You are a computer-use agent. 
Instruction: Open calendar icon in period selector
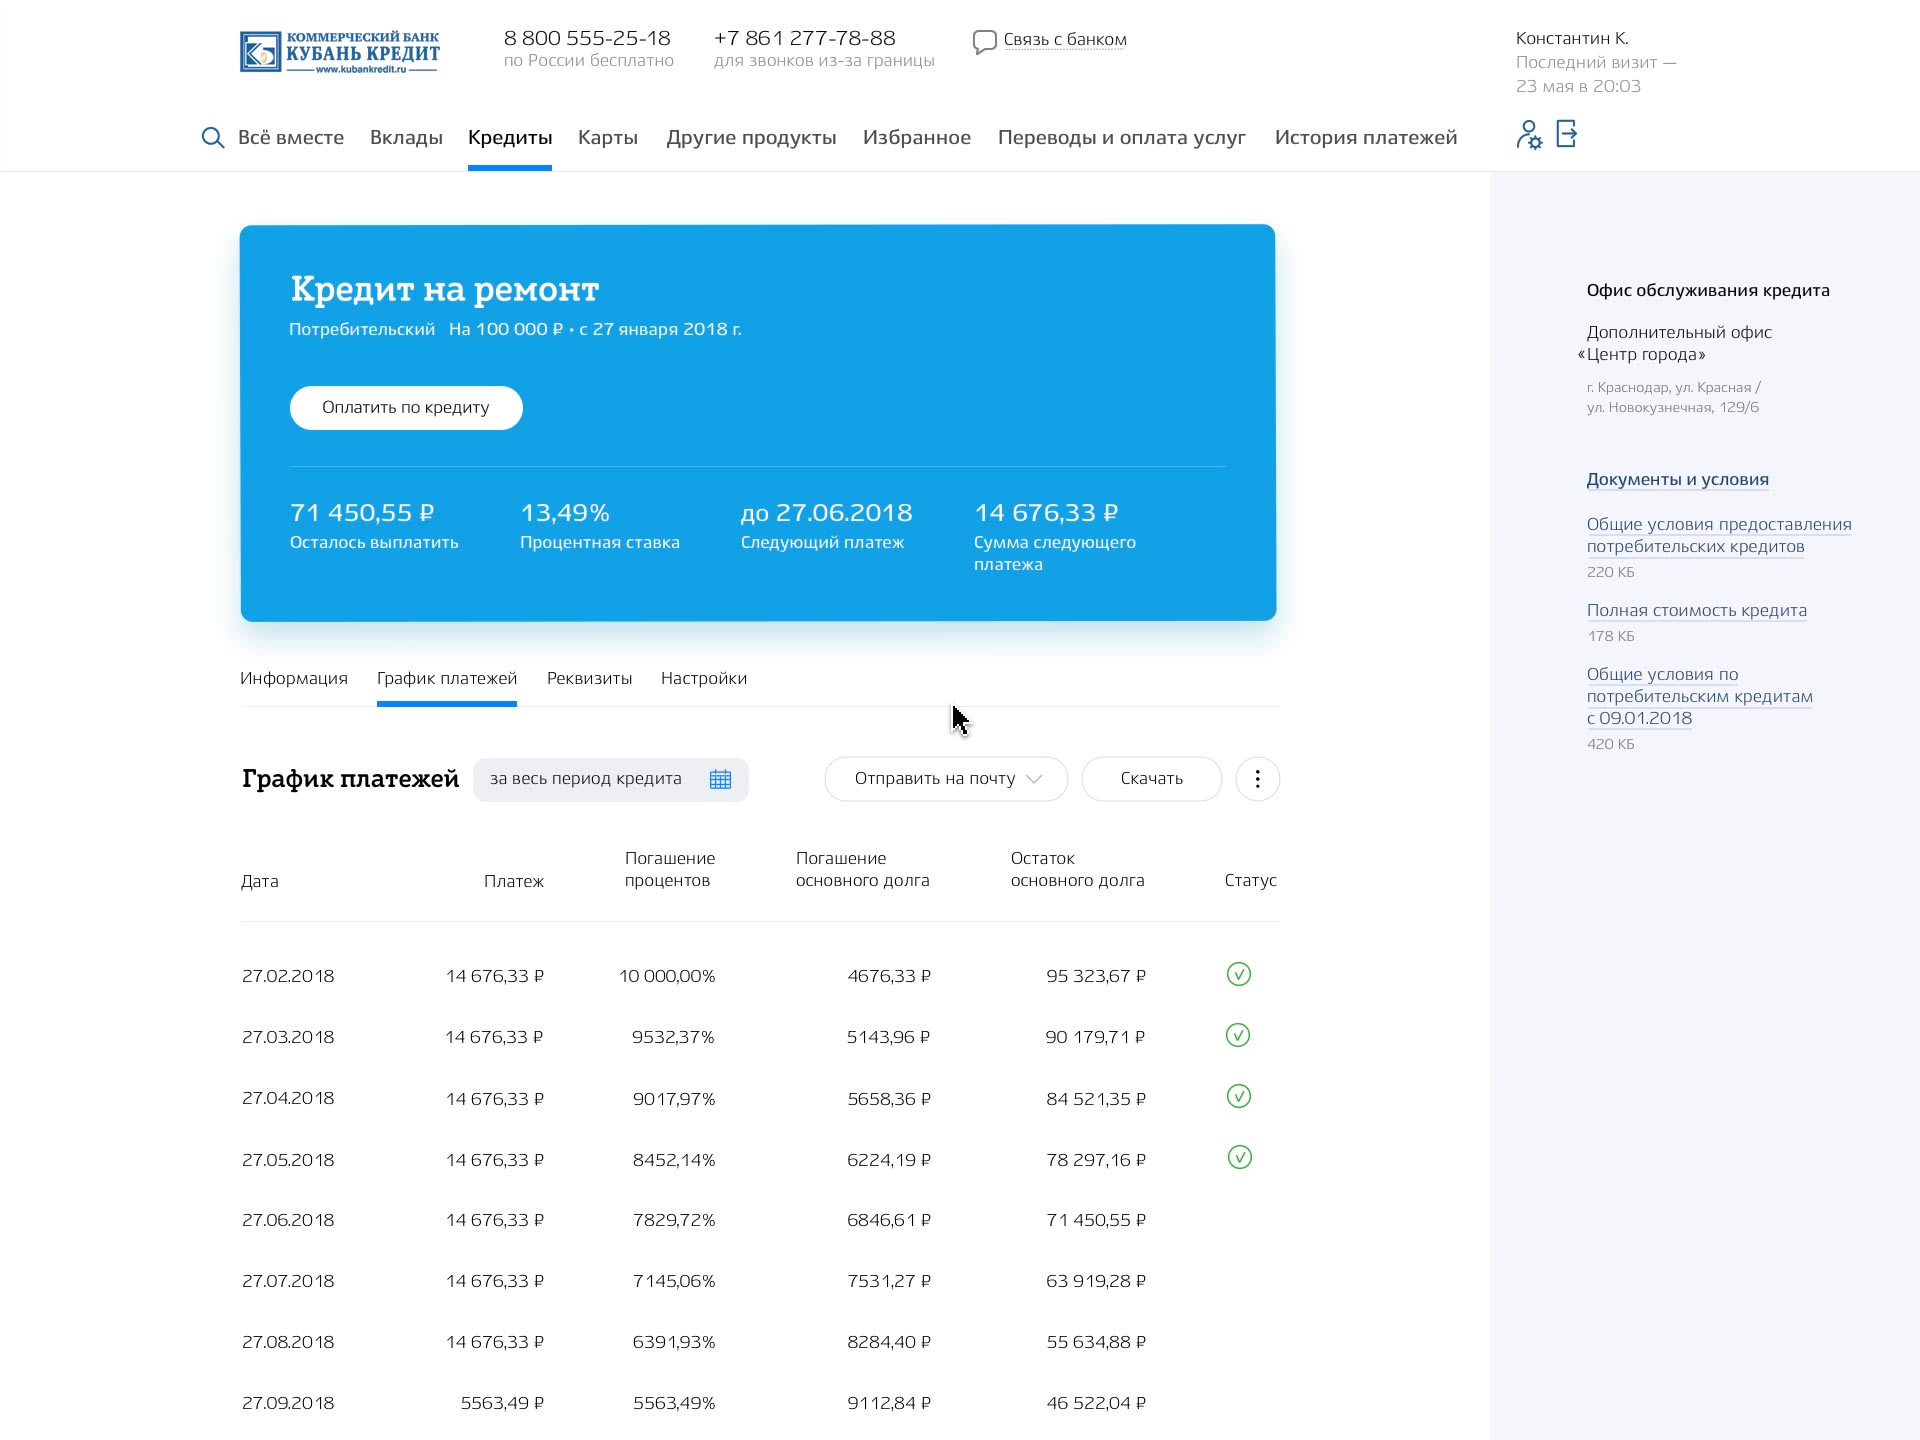pyautogui.click(x=720, y=779)
